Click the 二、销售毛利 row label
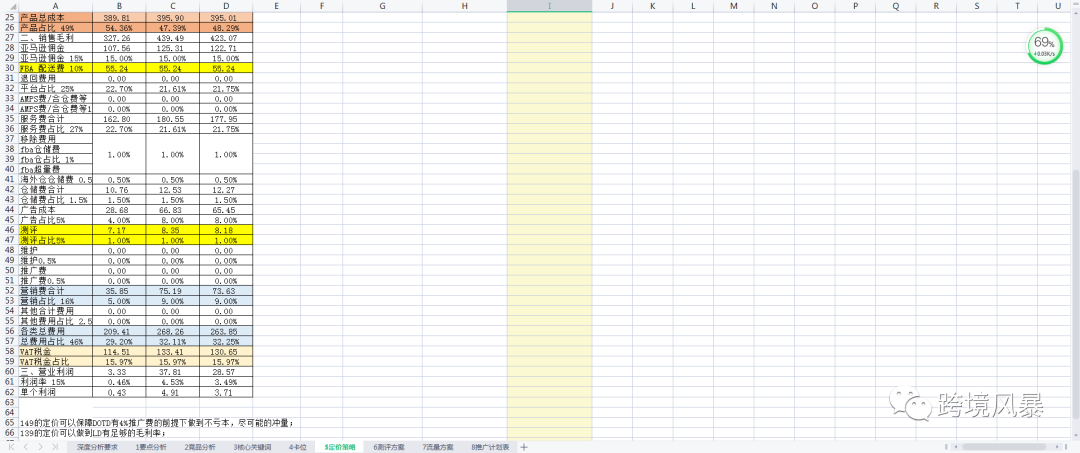Viewport: 1080px width, 453px height. pos(56,38)
